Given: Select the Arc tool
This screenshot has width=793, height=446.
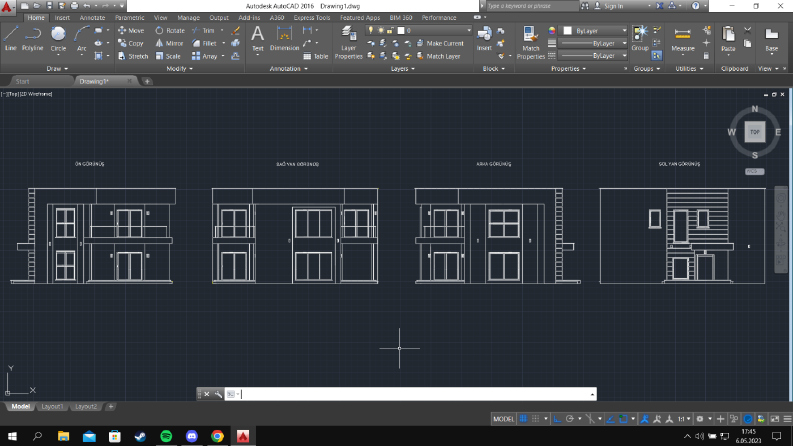Looking at the screenshot, I should tap(81, 38).
